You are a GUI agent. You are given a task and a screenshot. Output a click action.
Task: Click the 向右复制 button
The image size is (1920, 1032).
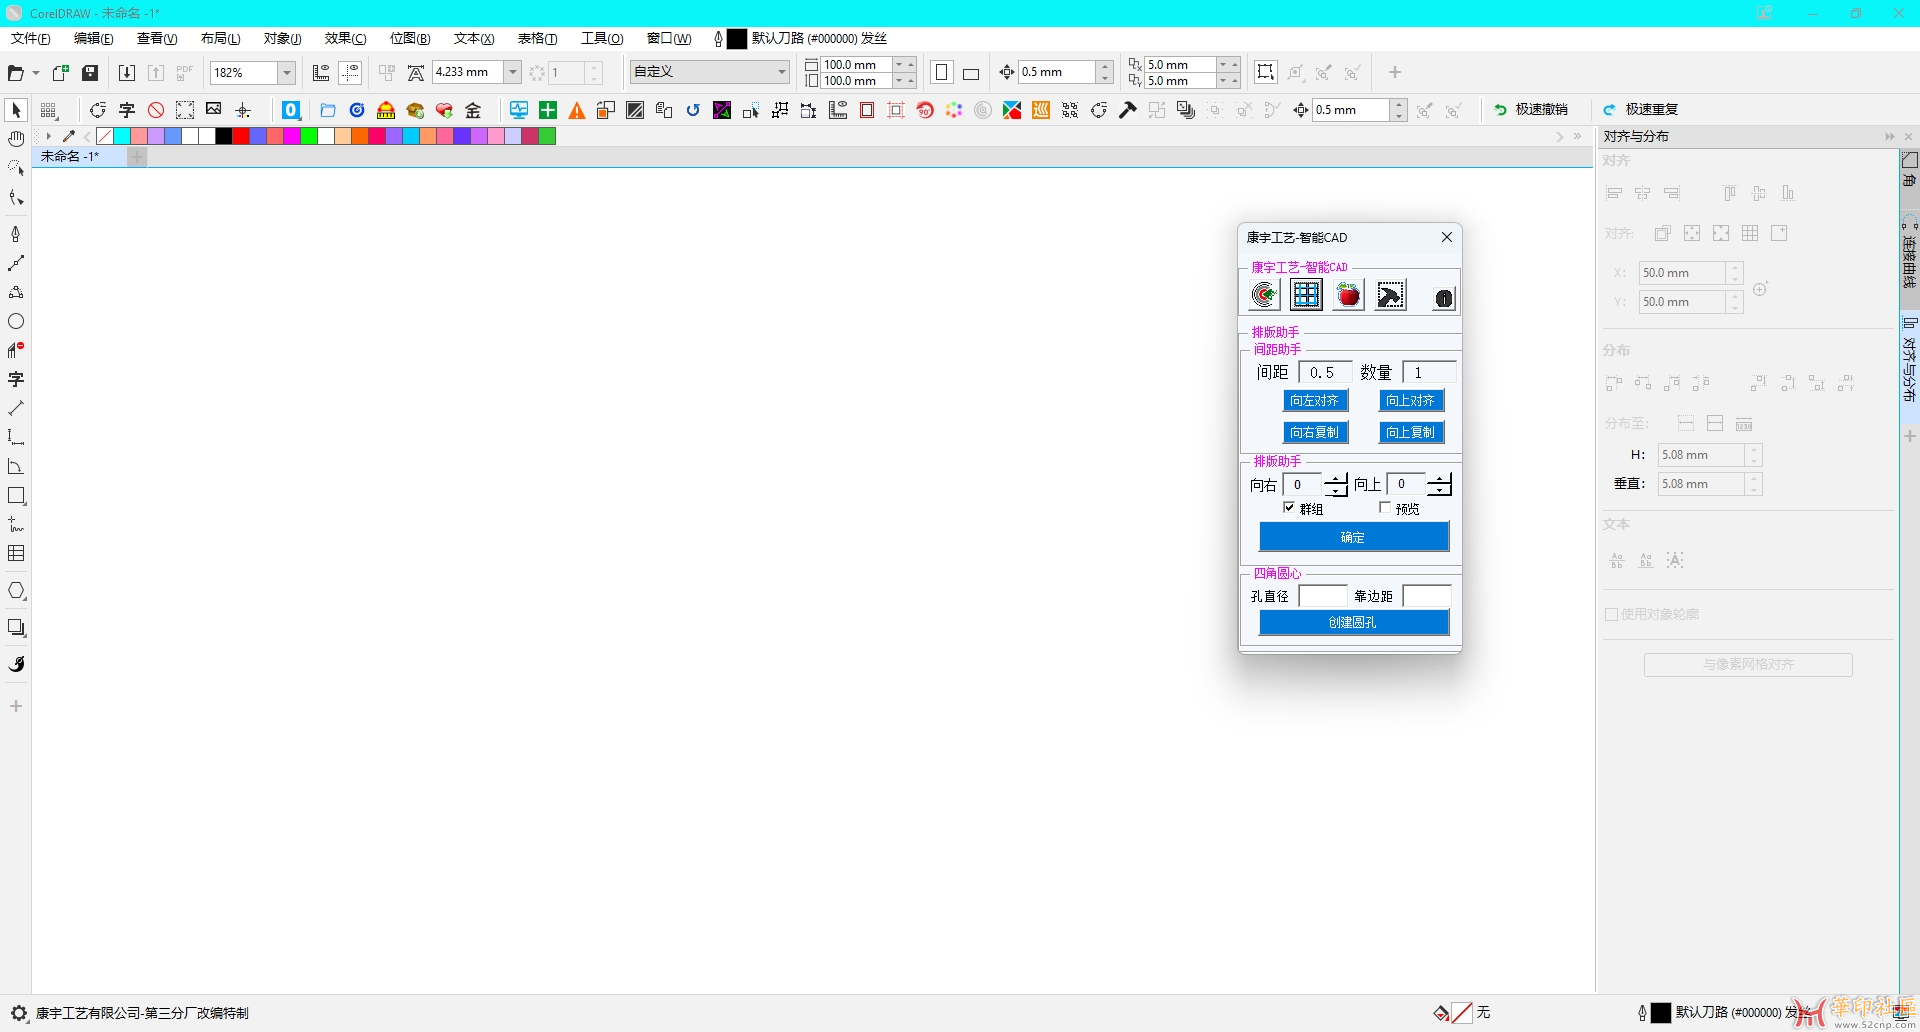pyautogui.click(x=1315, y=433)
